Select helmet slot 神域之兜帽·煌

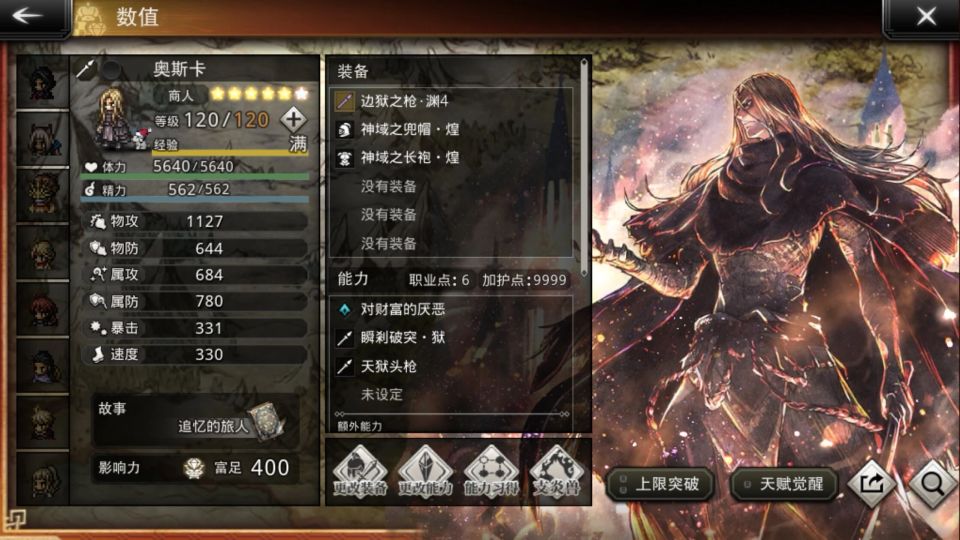coord(452,129)
